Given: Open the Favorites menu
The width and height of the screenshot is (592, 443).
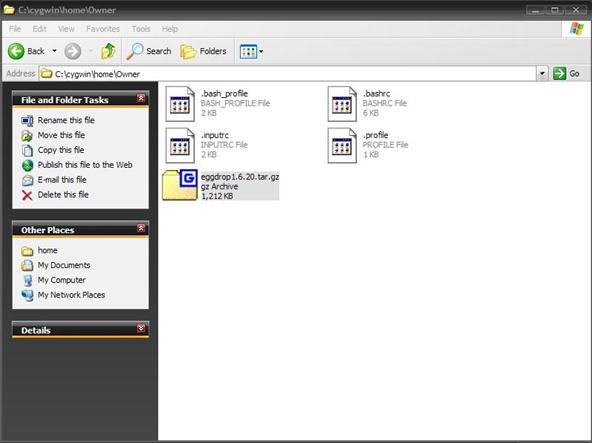Looking at the screenshot, I should (x=103, y=29).
